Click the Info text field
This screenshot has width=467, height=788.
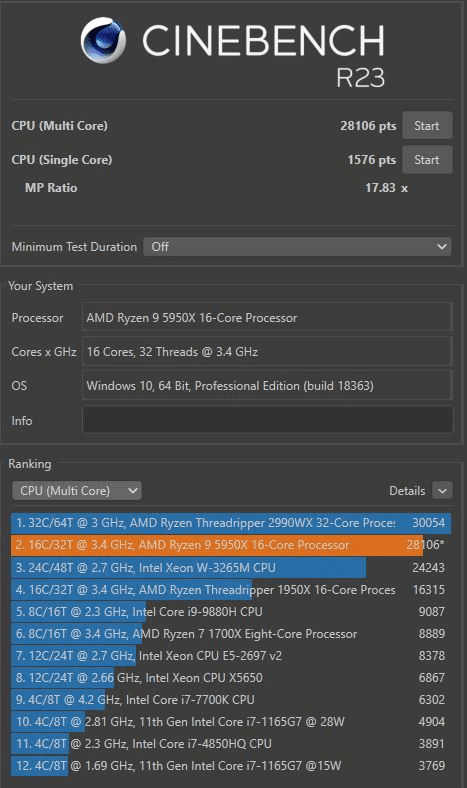(267, 420)
